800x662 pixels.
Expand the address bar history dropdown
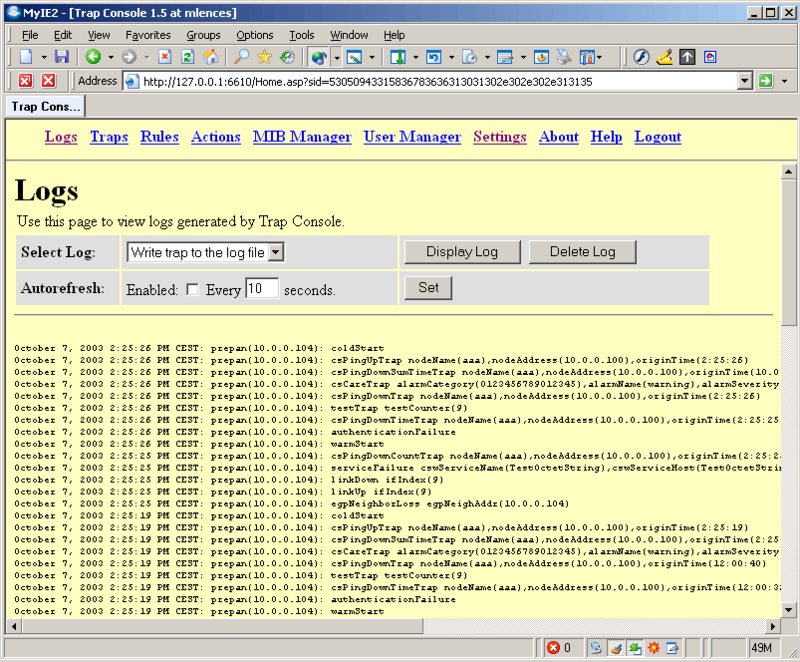tap(745, 81)
